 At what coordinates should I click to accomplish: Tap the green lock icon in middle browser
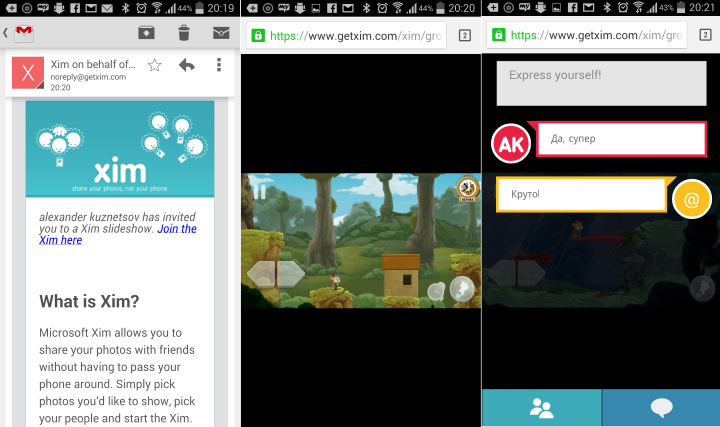[x=258, y=35]
